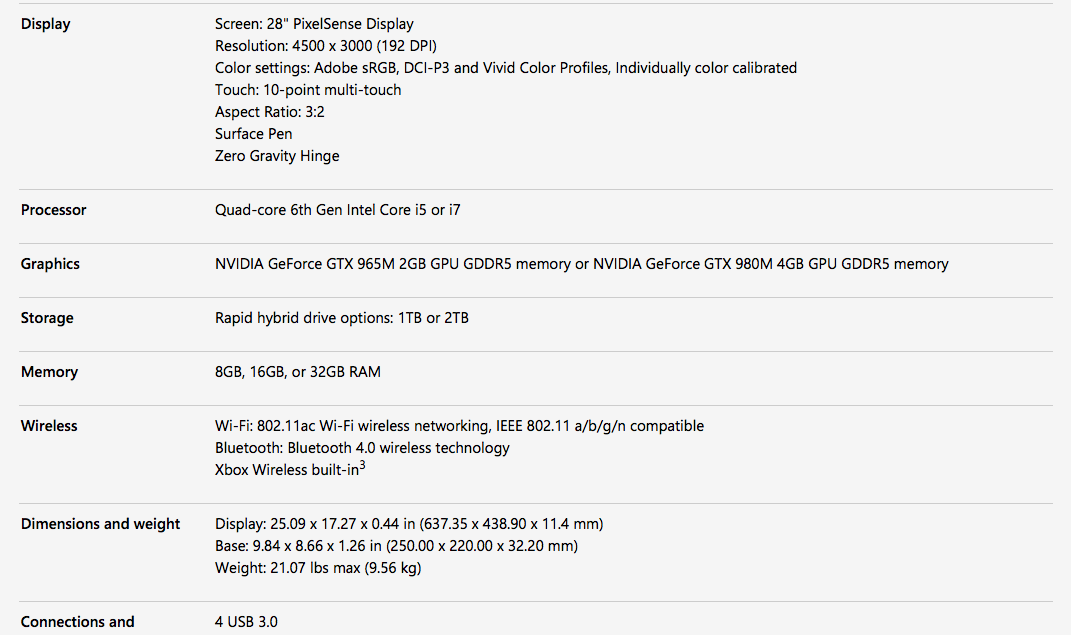Click the Connections and heading at bottom

[x=78, y=622]
